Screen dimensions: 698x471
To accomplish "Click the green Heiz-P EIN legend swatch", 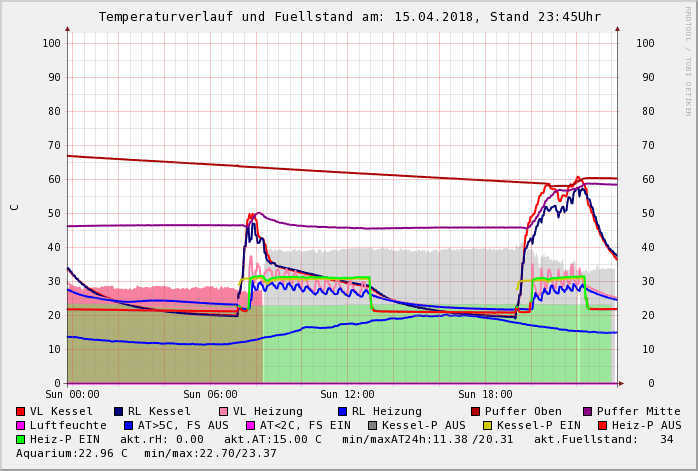I will [x=20, y=439].
